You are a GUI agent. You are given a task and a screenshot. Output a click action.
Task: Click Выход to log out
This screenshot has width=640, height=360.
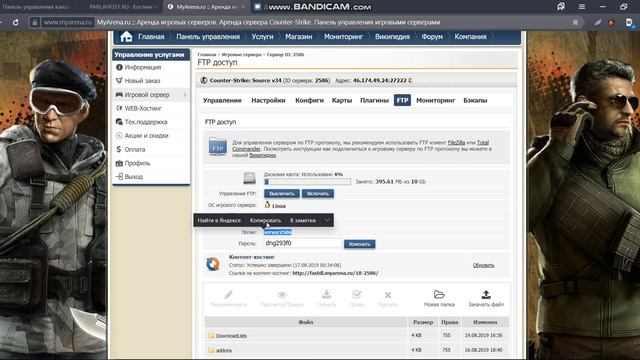(133, 177)
